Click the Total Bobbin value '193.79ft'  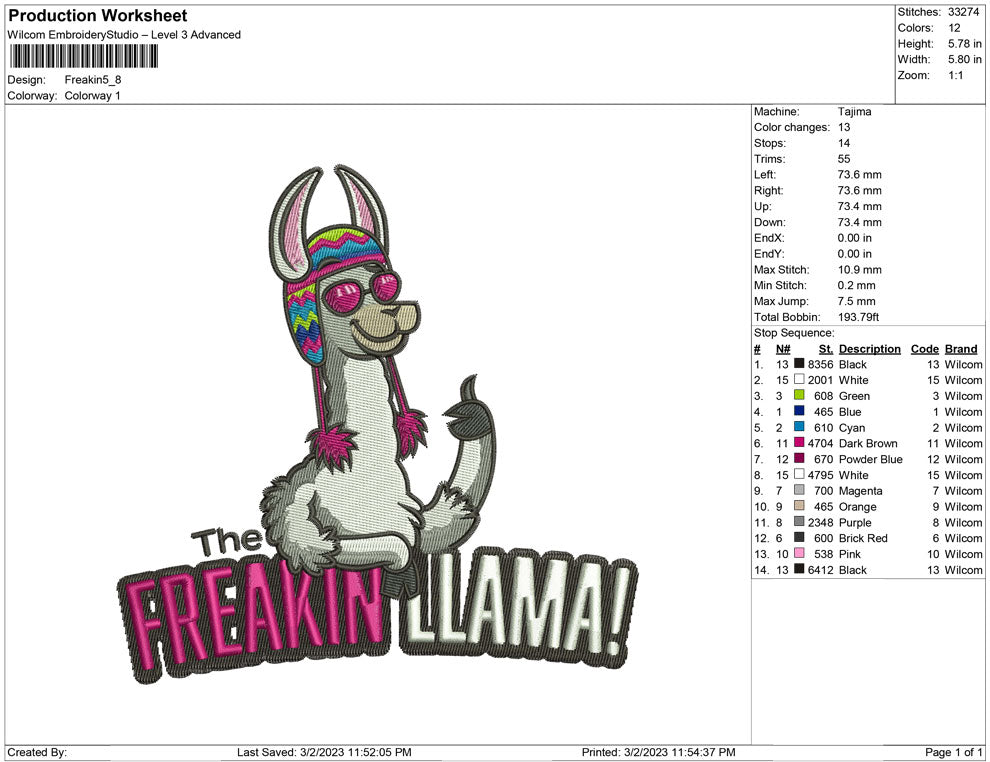click(859, 317)
